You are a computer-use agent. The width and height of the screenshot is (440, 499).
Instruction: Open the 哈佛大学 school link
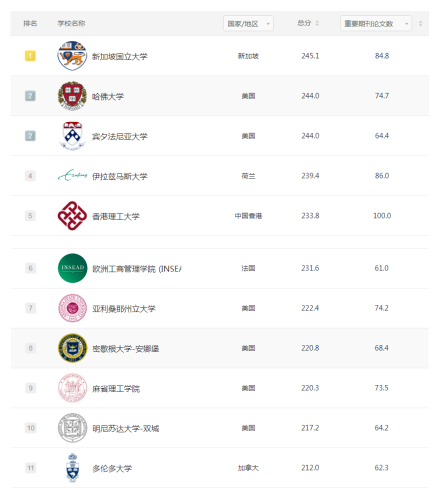108,96
